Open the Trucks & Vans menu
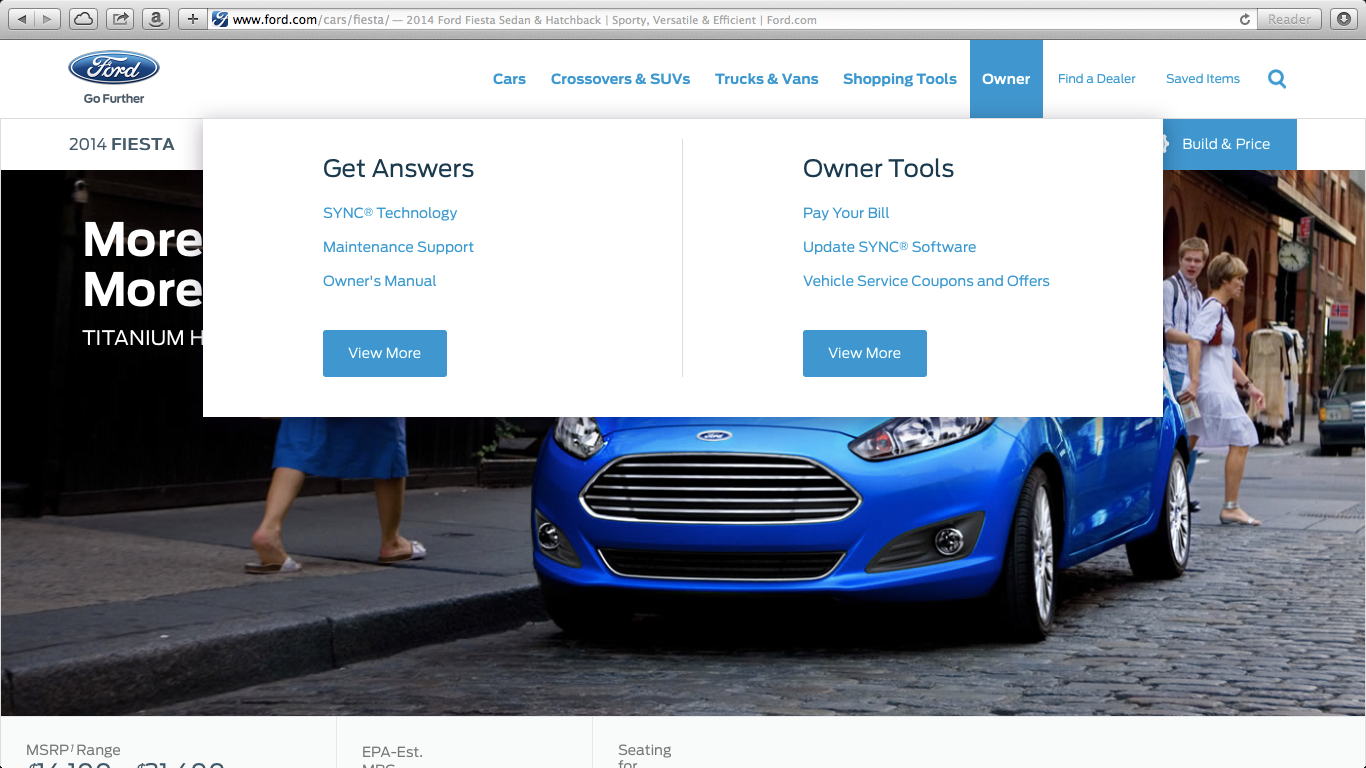1366x768 pixels. point(766,79)
